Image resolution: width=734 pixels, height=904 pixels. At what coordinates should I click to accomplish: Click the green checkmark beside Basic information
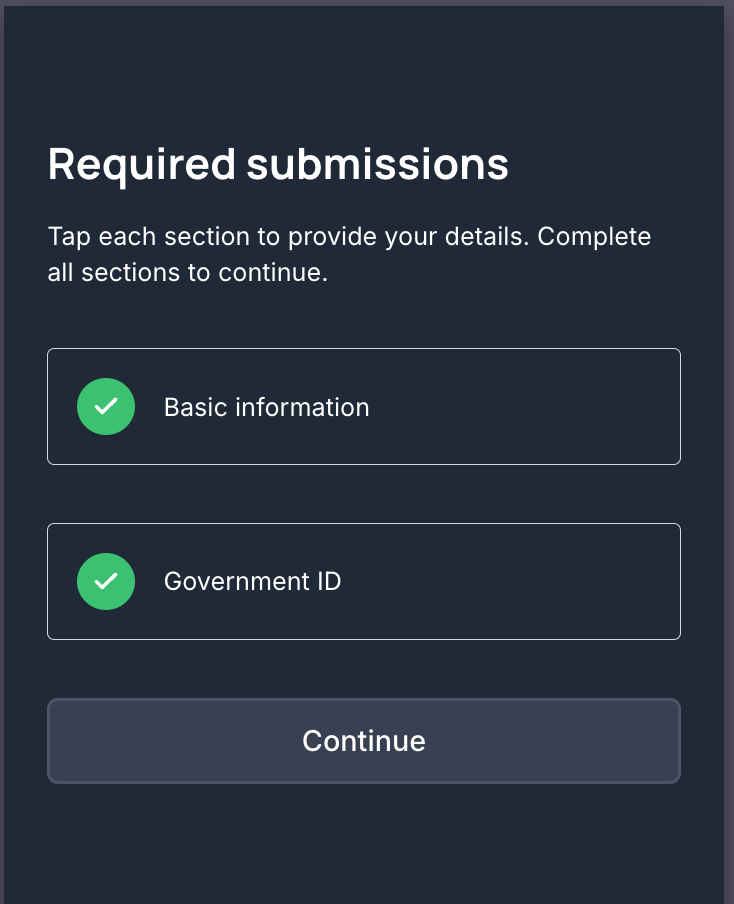(106, 406)
